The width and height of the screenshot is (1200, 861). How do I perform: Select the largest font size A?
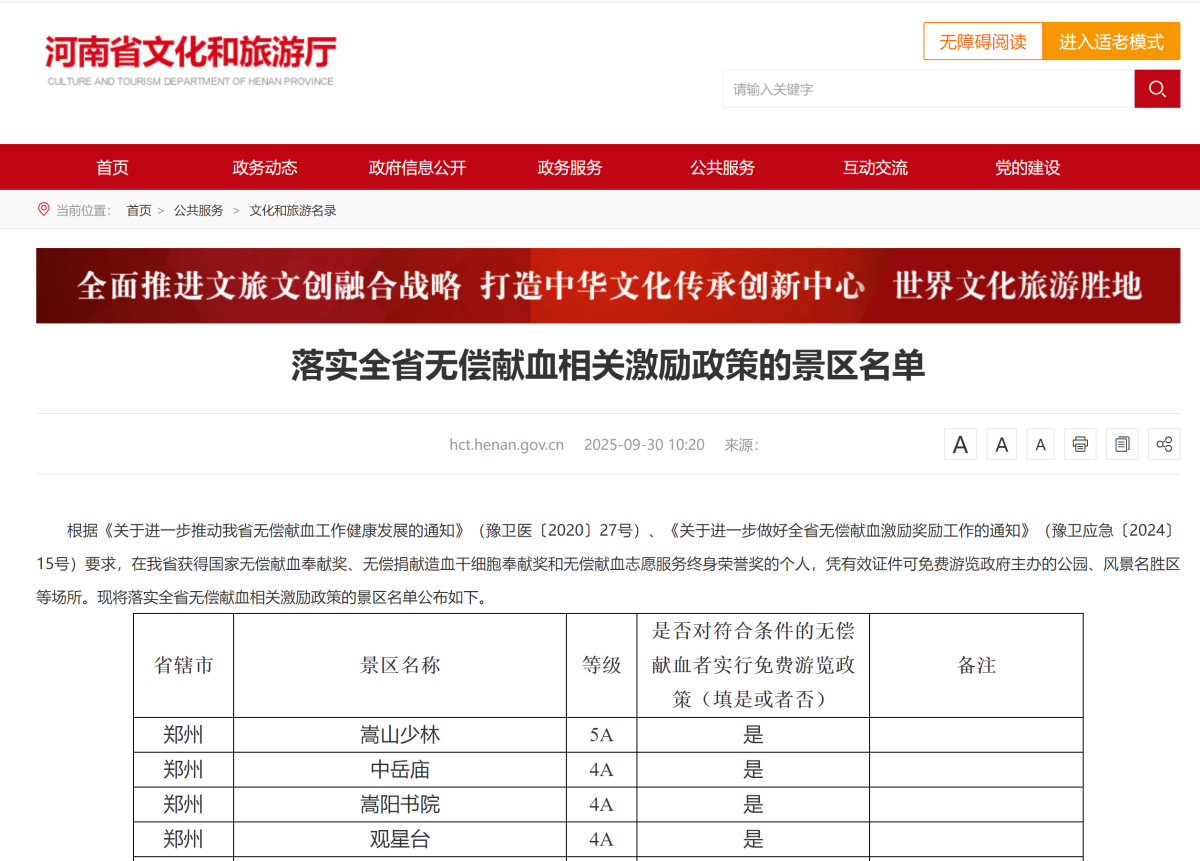960,444
